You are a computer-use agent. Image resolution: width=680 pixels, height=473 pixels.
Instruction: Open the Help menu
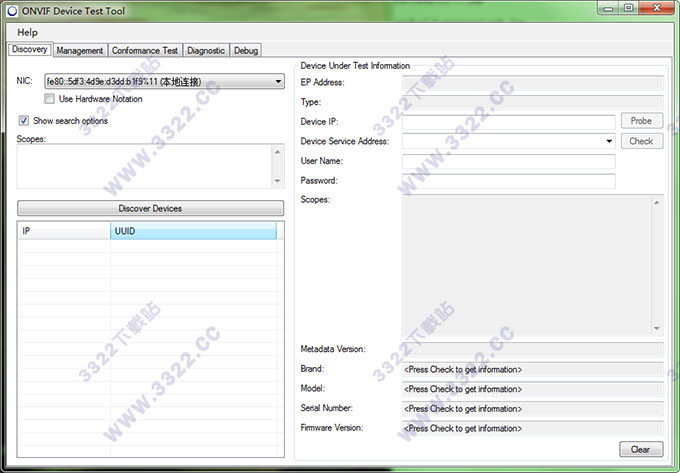click(x=27, y=33)
